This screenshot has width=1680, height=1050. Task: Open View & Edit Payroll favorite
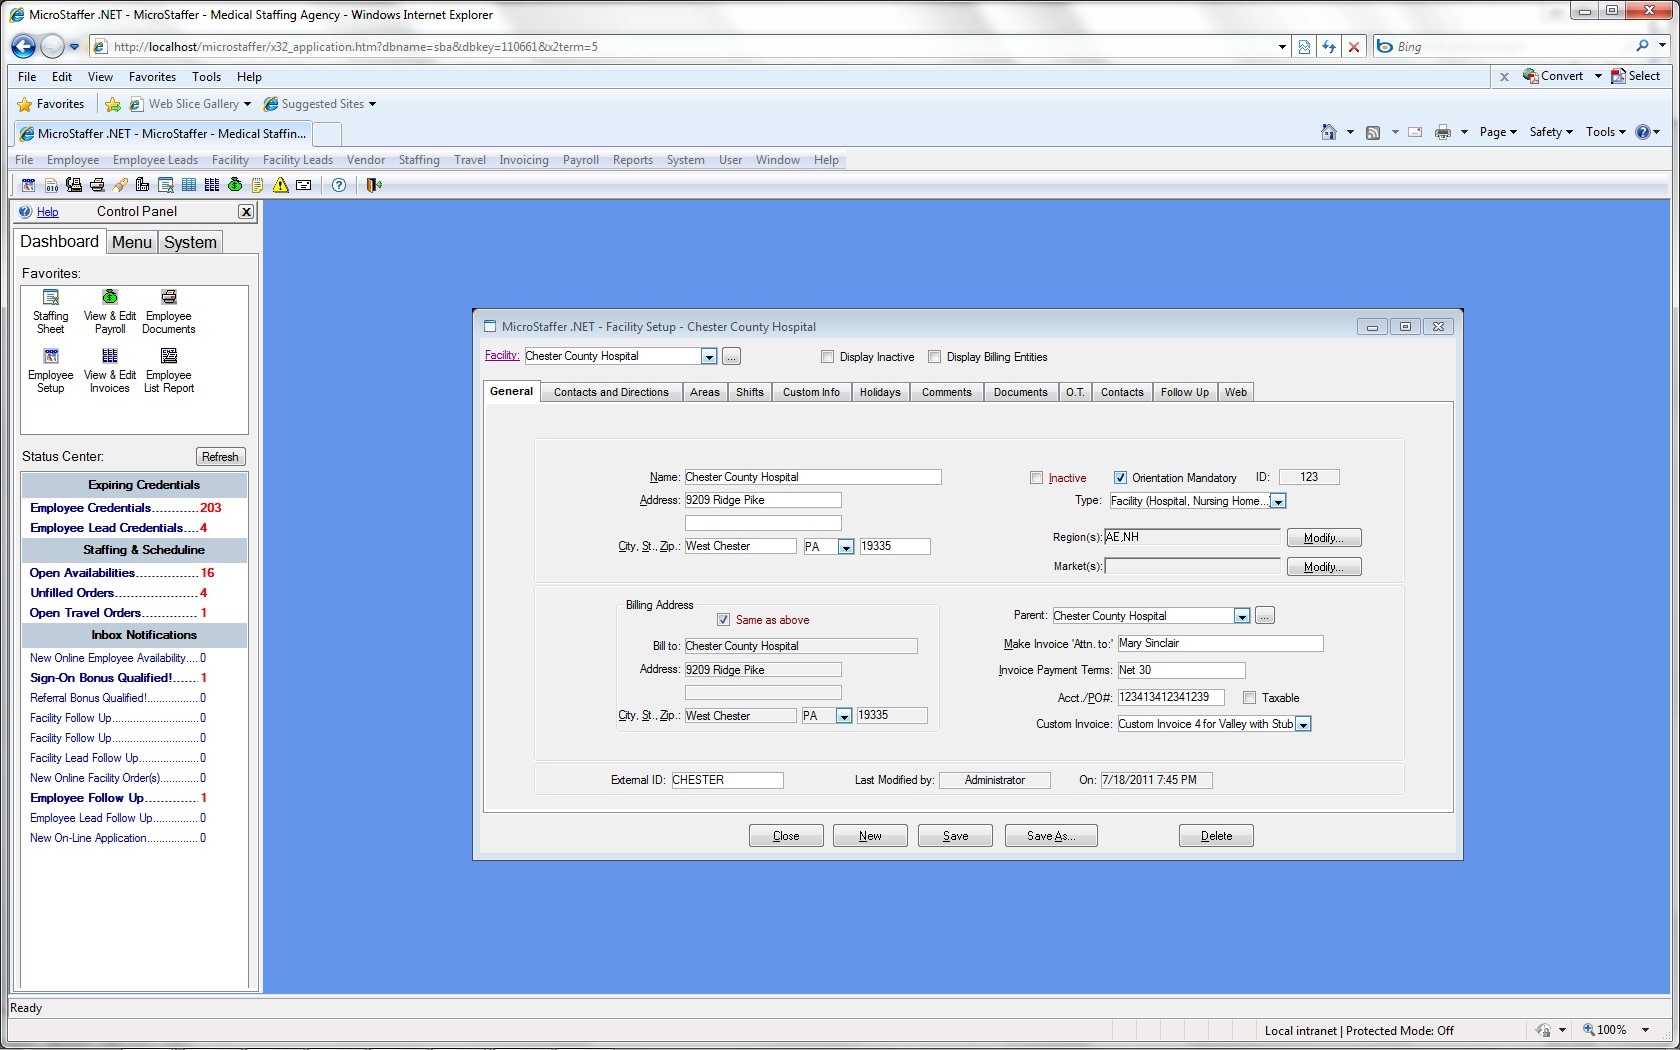(110, 310)
